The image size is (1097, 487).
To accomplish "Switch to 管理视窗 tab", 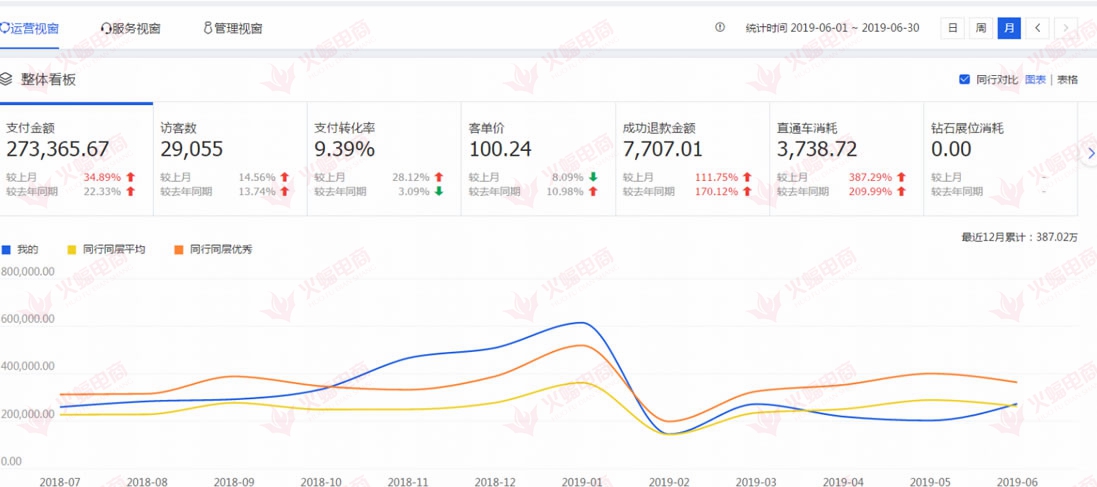I will [x=238, y=29].
